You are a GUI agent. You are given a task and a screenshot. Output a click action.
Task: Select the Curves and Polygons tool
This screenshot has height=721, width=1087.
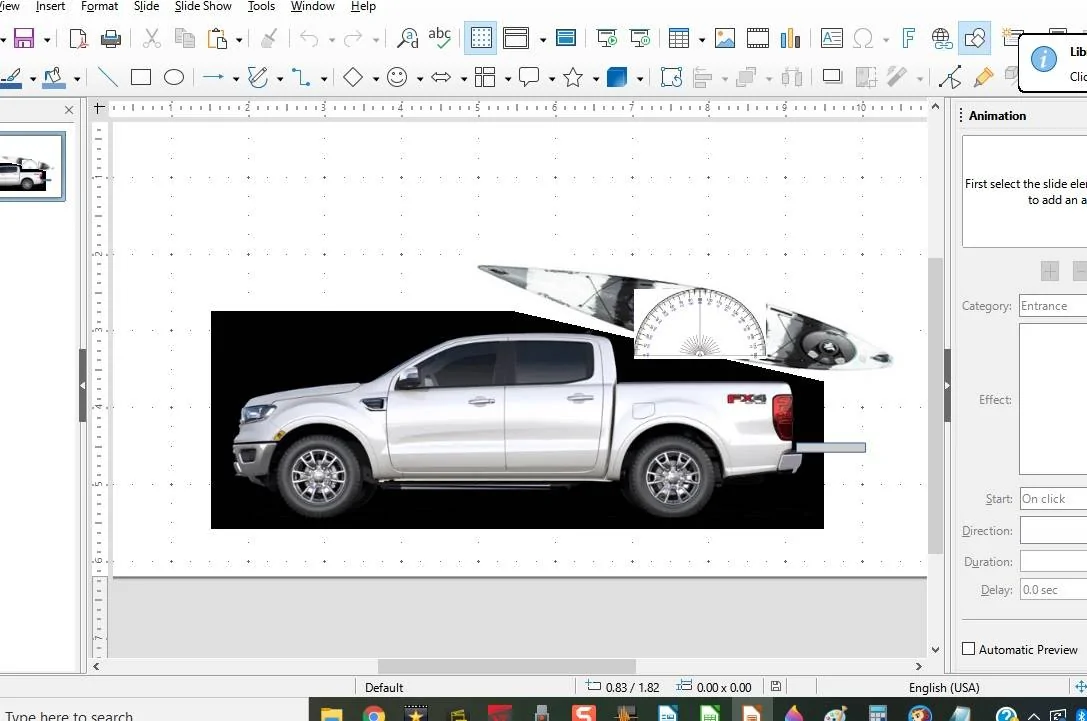click(258, 77)
